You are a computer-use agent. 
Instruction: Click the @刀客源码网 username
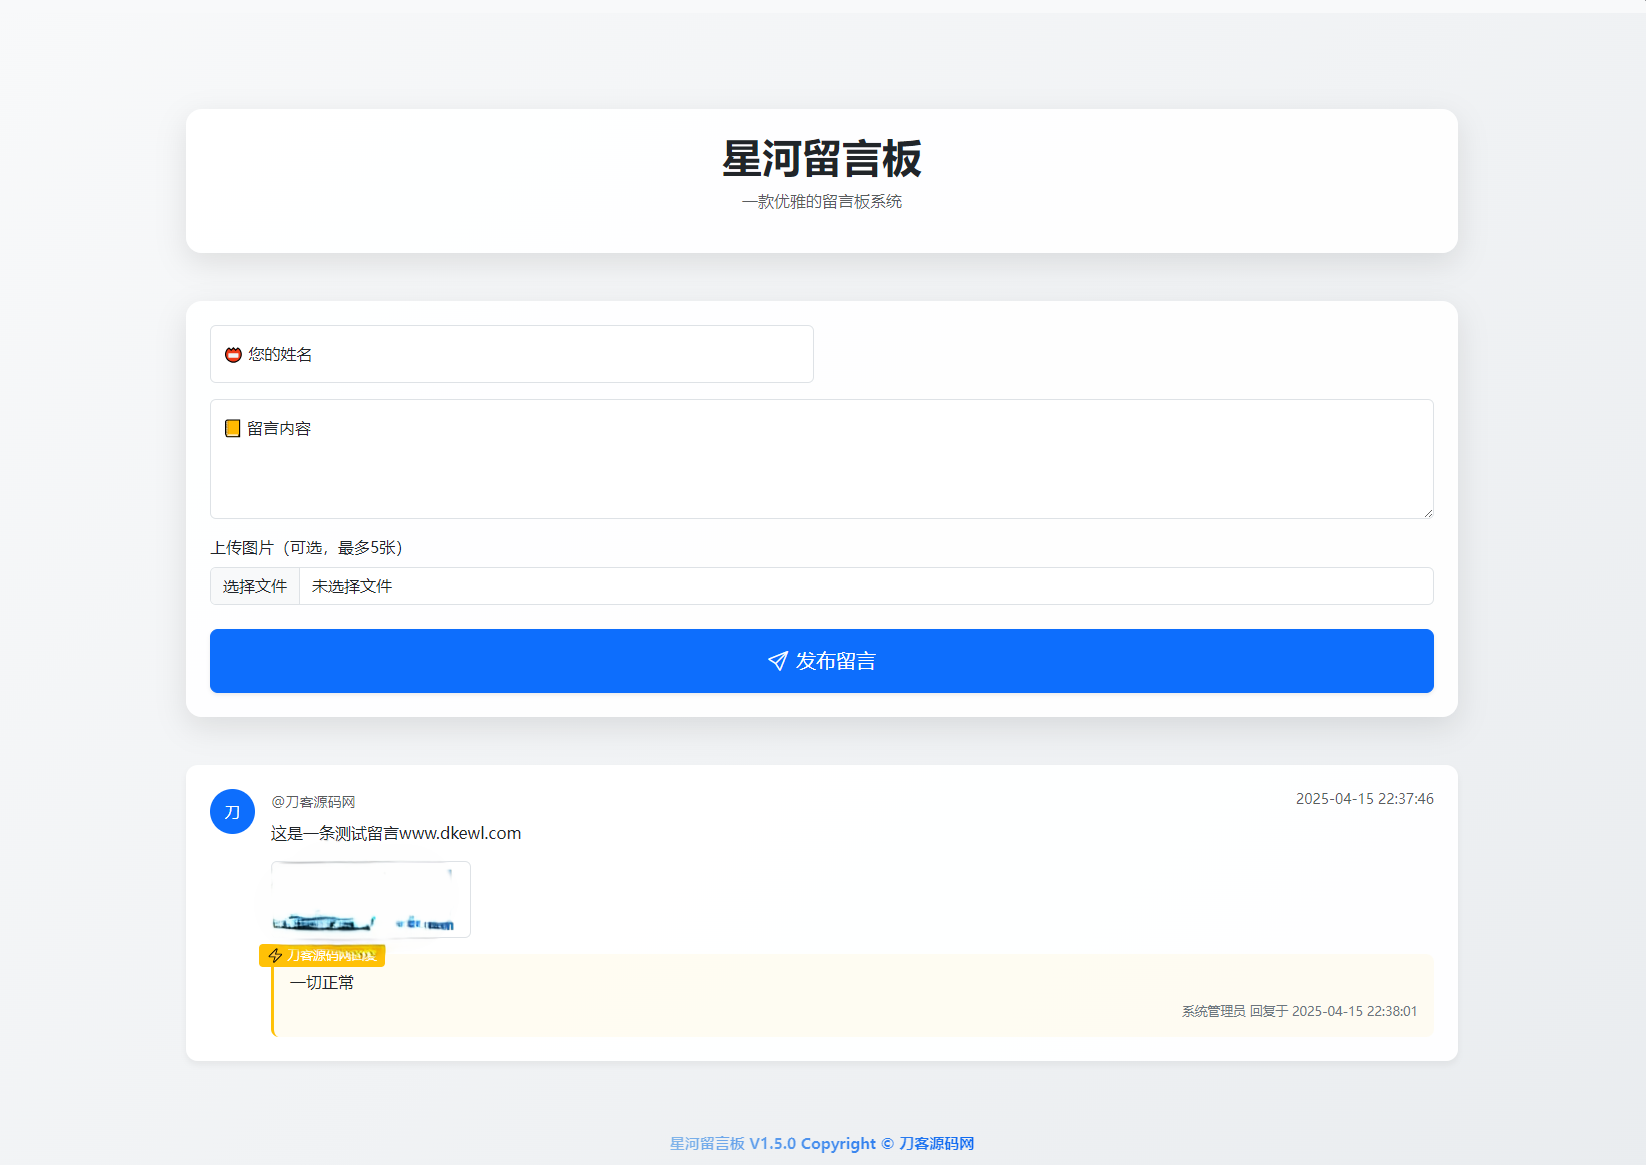pos(313,802)
